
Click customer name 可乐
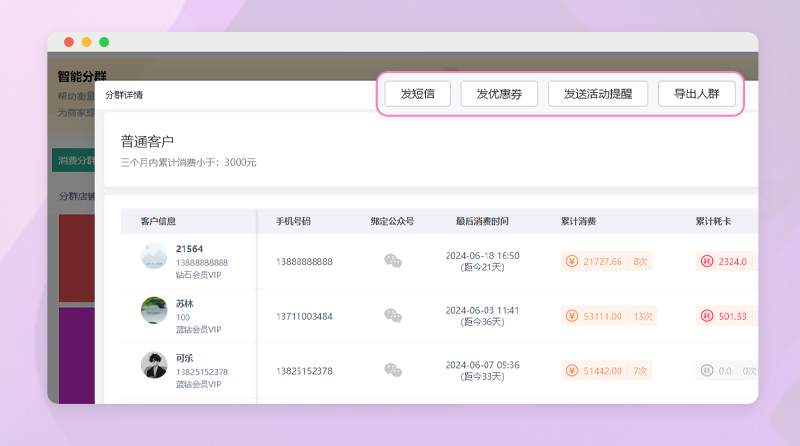pyautogui.click(x=185, y=358)
